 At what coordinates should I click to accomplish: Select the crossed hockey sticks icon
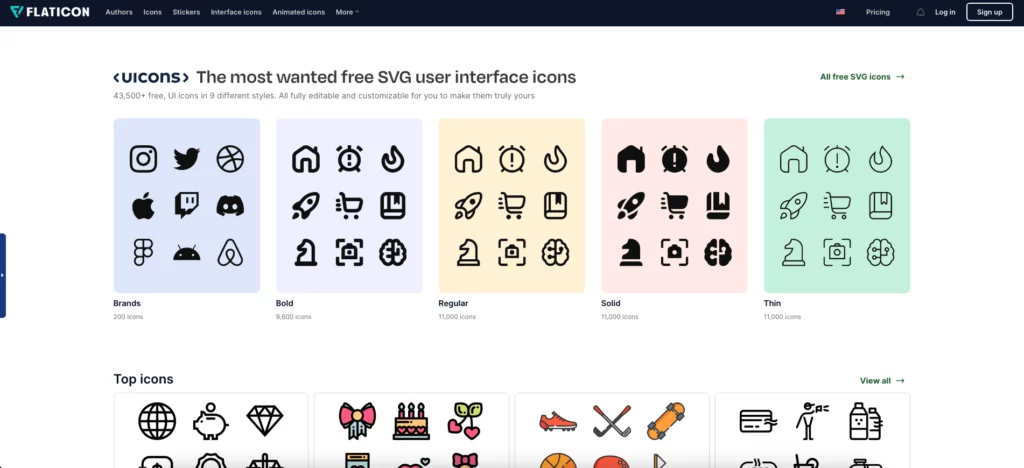612,421
